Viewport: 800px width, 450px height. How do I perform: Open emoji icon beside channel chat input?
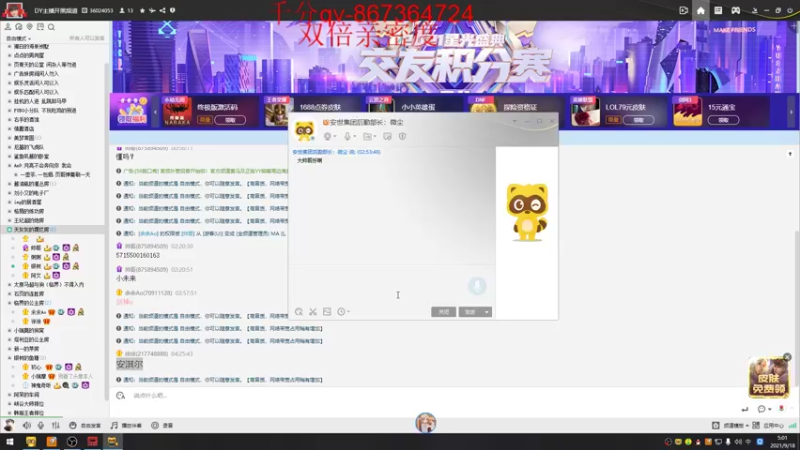[x=120, y=395]
